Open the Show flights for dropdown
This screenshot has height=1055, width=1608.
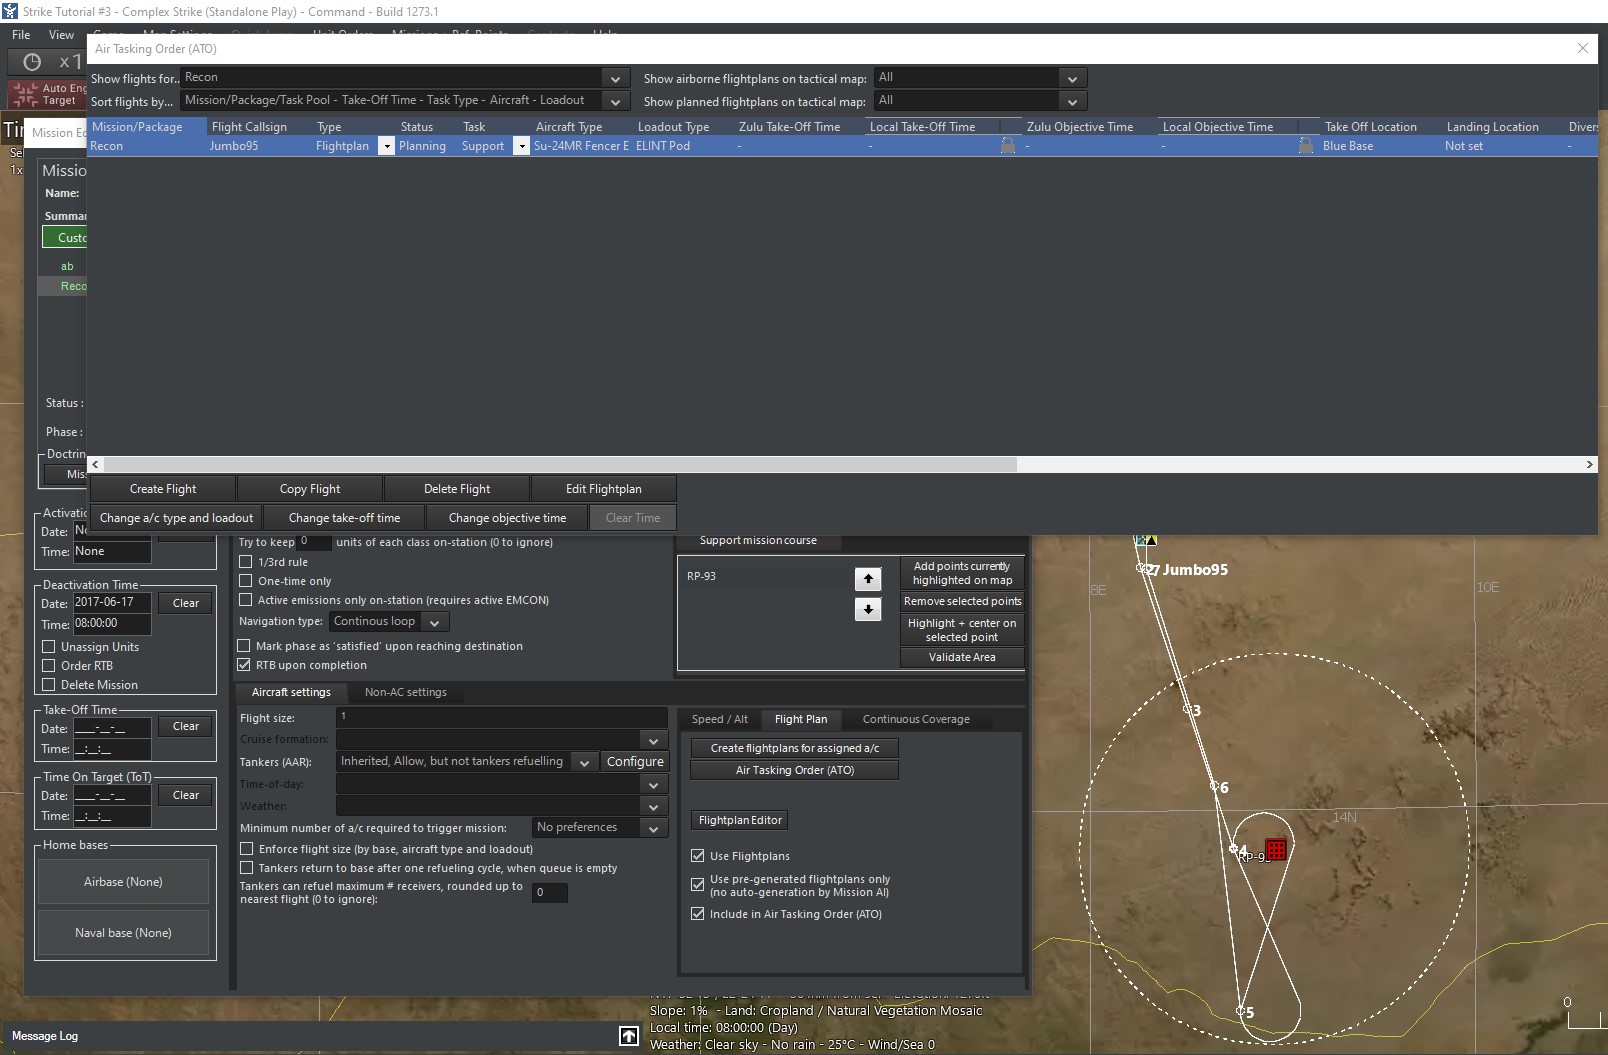tap(613, 78)
